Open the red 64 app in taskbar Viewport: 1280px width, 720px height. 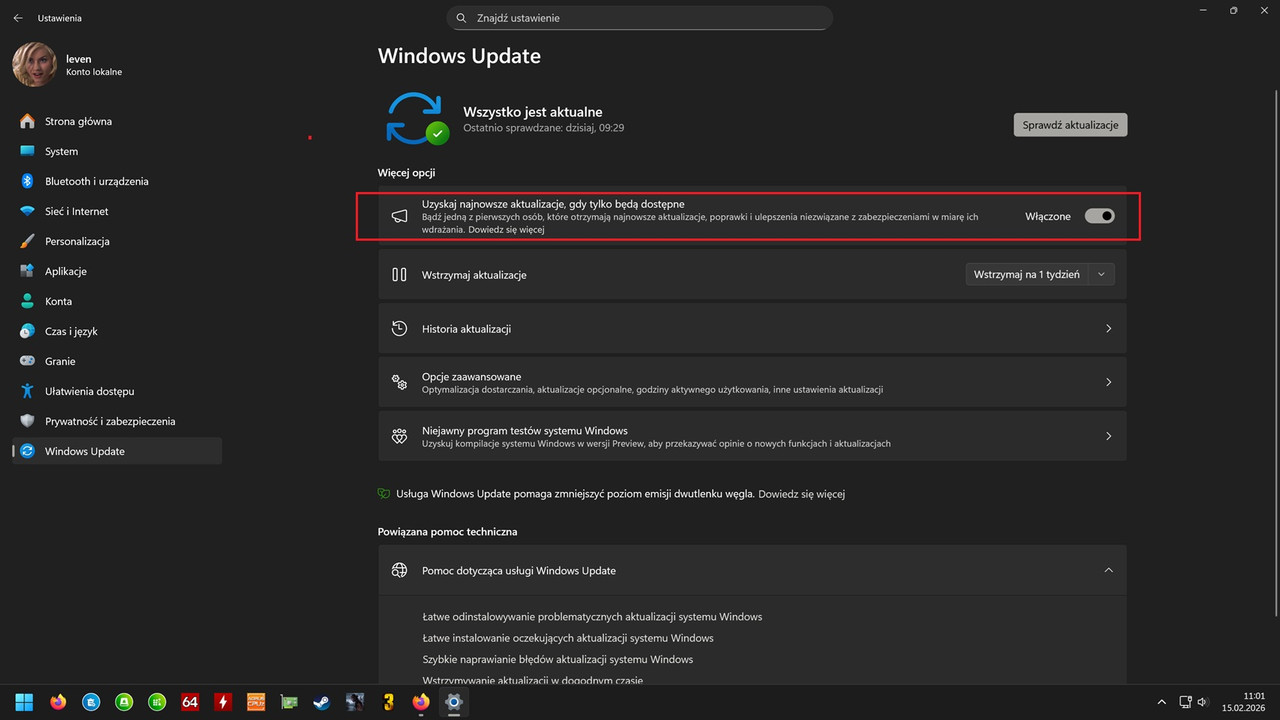190,702
